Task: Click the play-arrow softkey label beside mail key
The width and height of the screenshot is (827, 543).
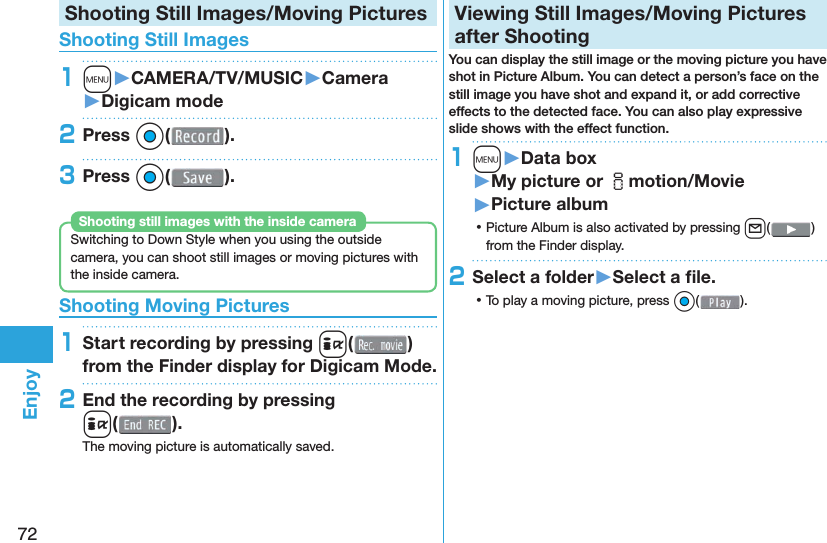Action: pos(790,228)
